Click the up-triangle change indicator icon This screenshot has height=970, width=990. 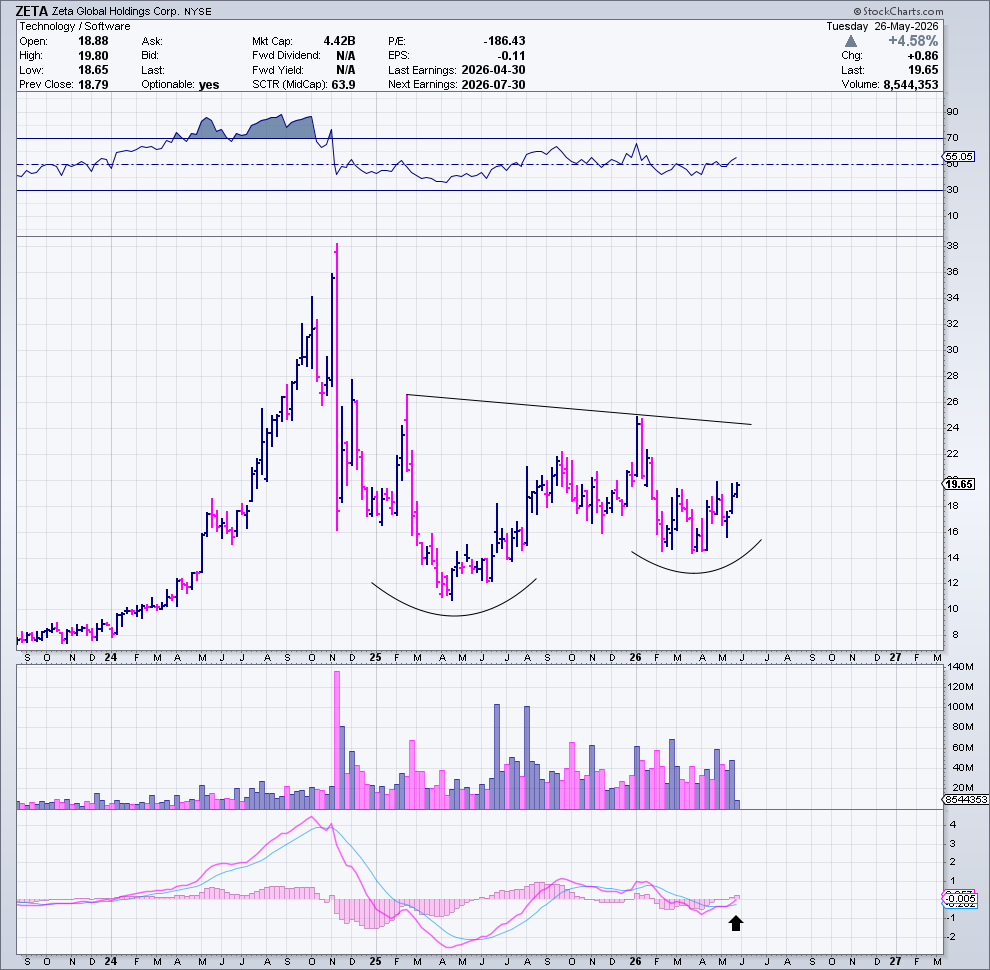coord(851,41)
